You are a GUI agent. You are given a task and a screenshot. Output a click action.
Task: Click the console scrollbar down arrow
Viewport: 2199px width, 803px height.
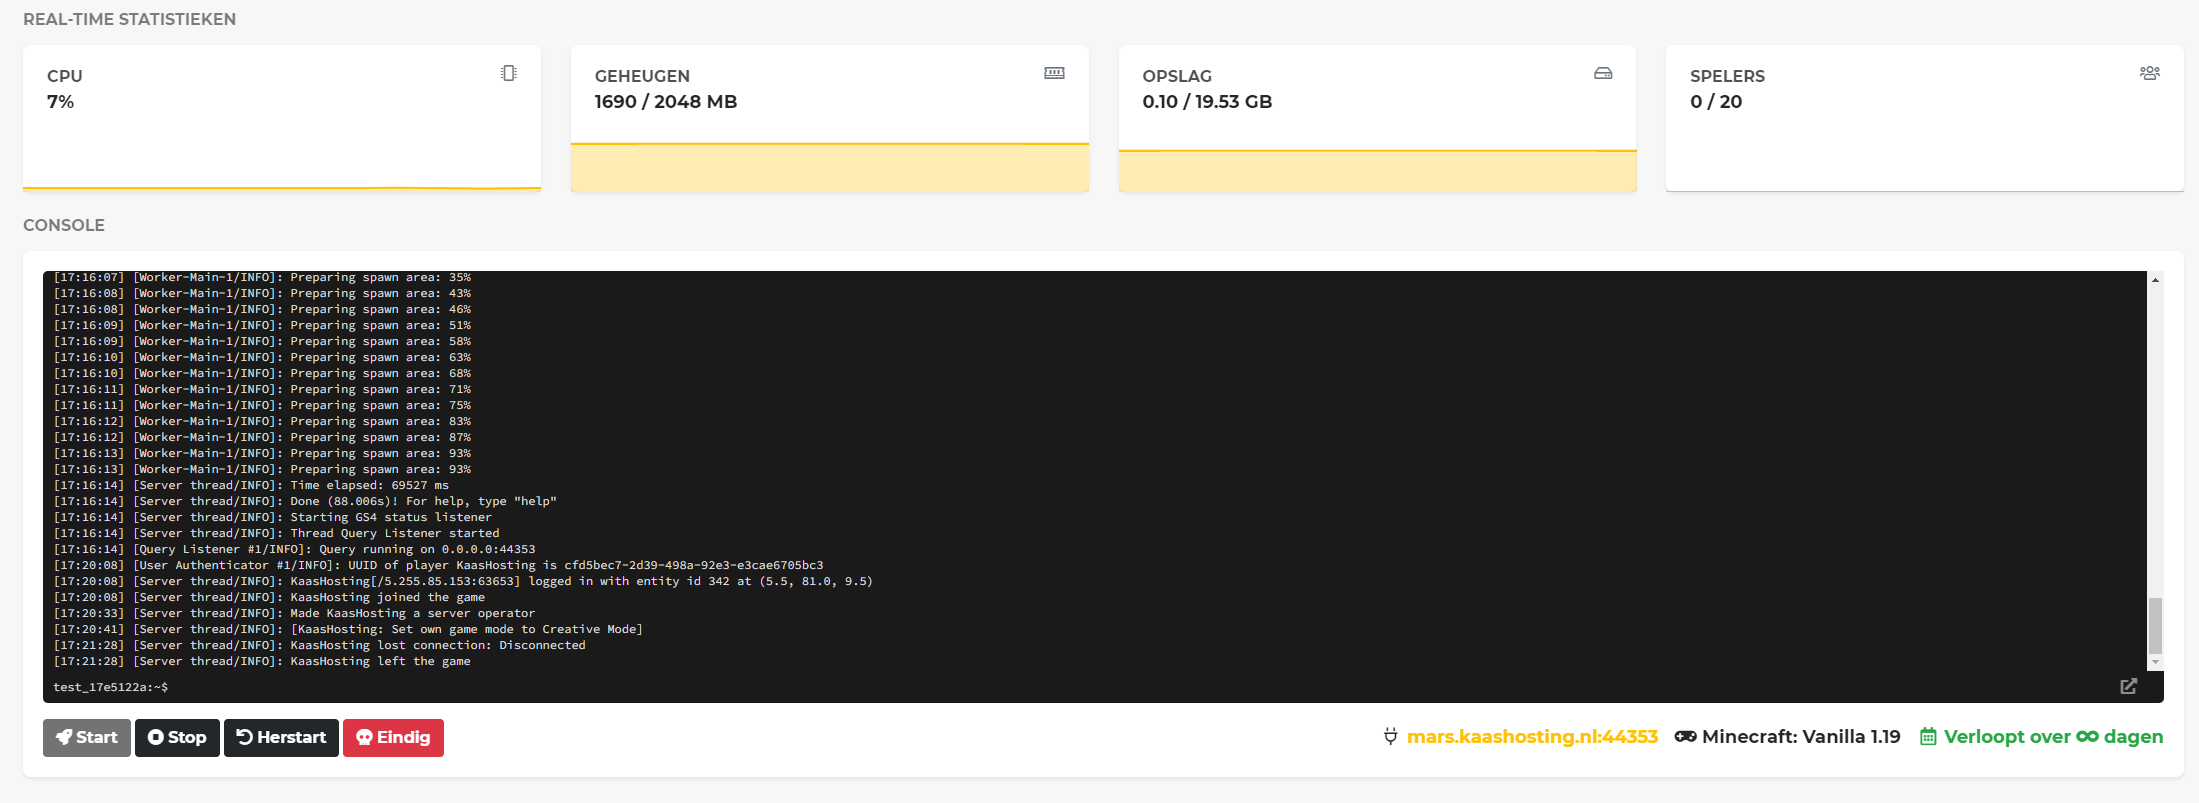(2155, 662)
